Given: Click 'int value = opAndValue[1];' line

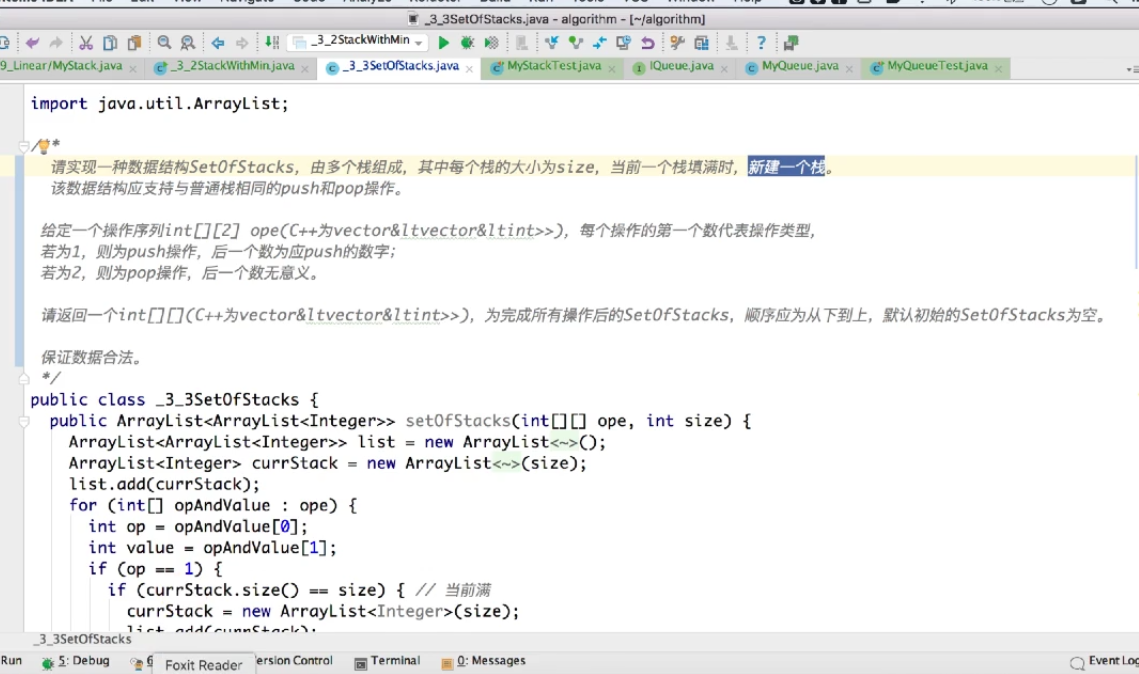Looking at the screenshot, I should 212,548.
